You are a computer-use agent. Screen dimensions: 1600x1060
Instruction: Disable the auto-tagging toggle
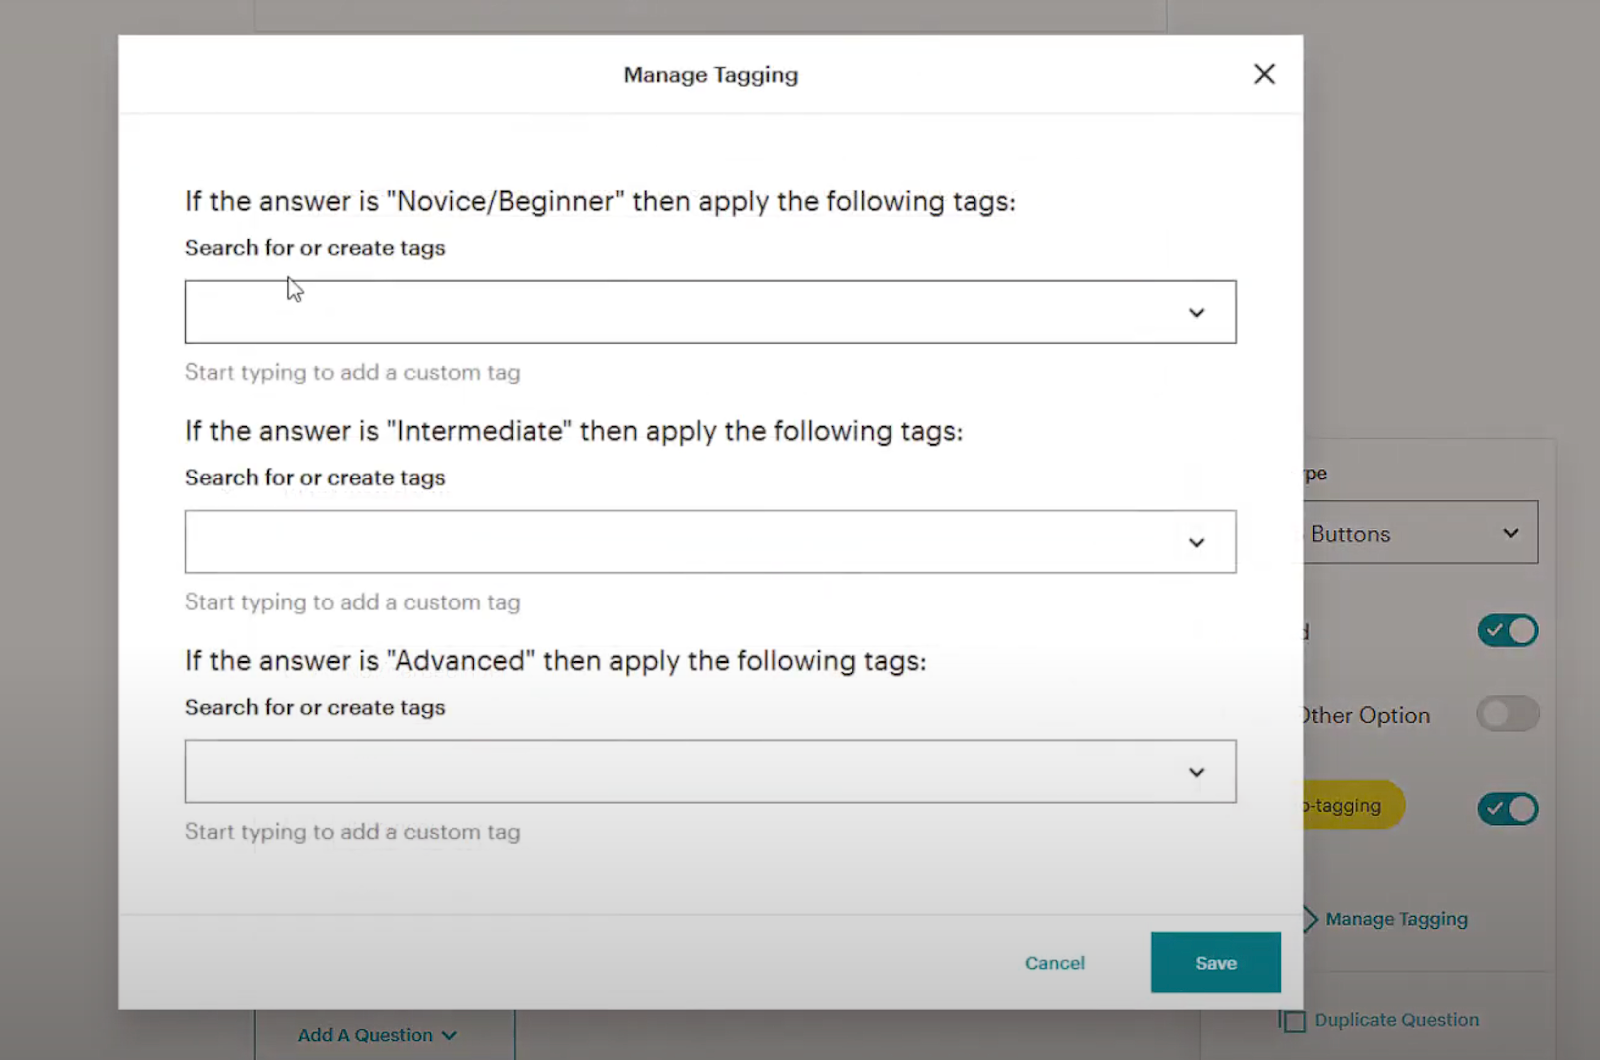1507,809
